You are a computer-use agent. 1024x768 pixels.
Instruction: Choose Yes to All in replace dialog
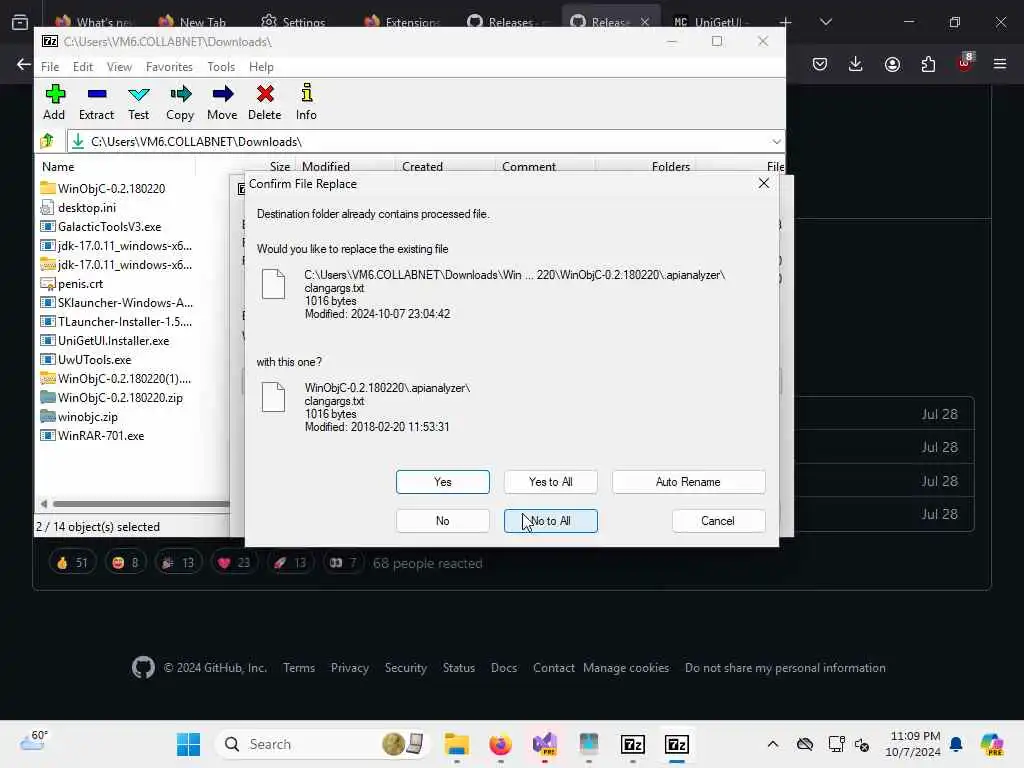551,482
